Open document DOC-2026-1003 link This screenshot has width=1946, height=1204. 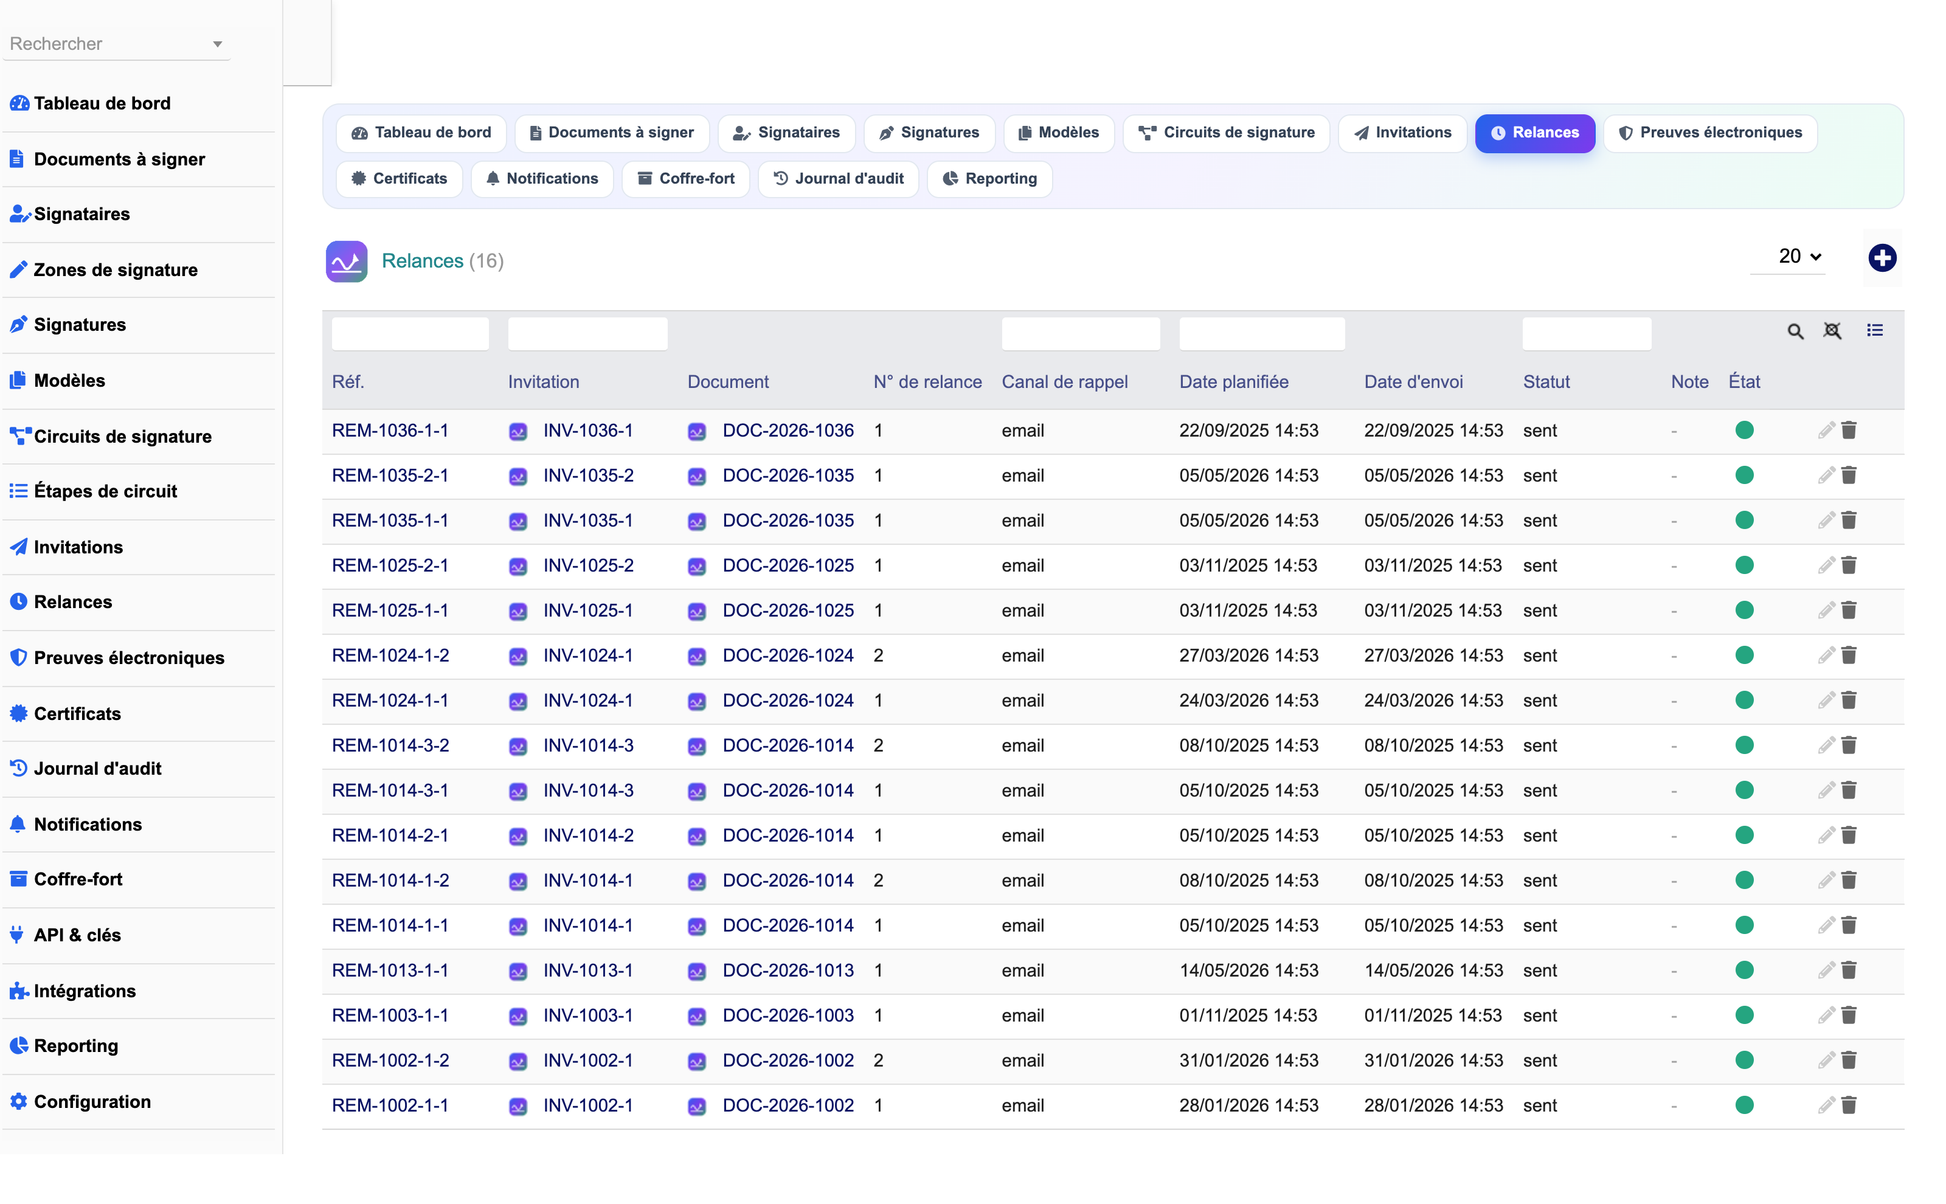[788, 1016]
